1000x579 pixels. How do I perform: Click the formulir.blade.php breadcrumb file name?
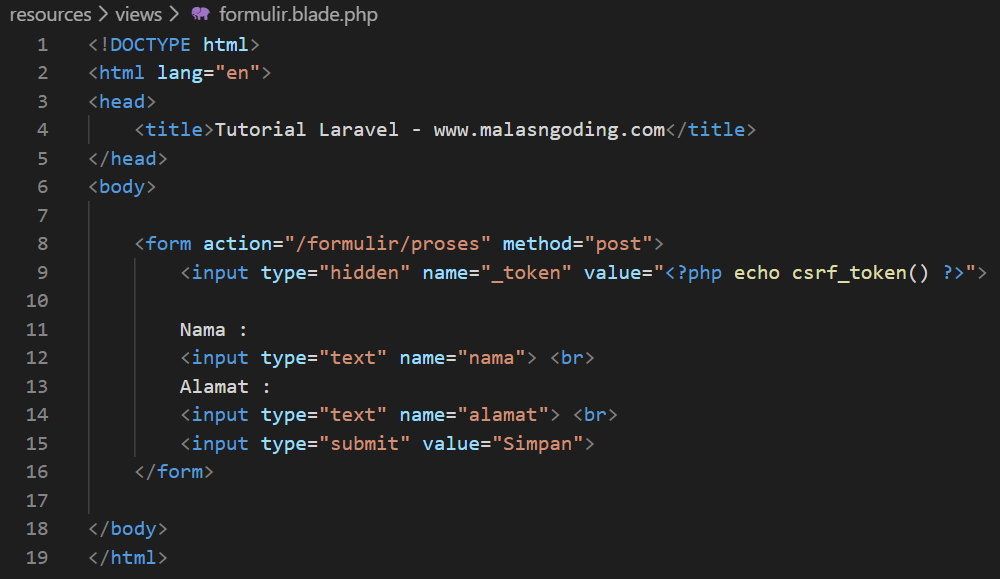coord(298,14)
